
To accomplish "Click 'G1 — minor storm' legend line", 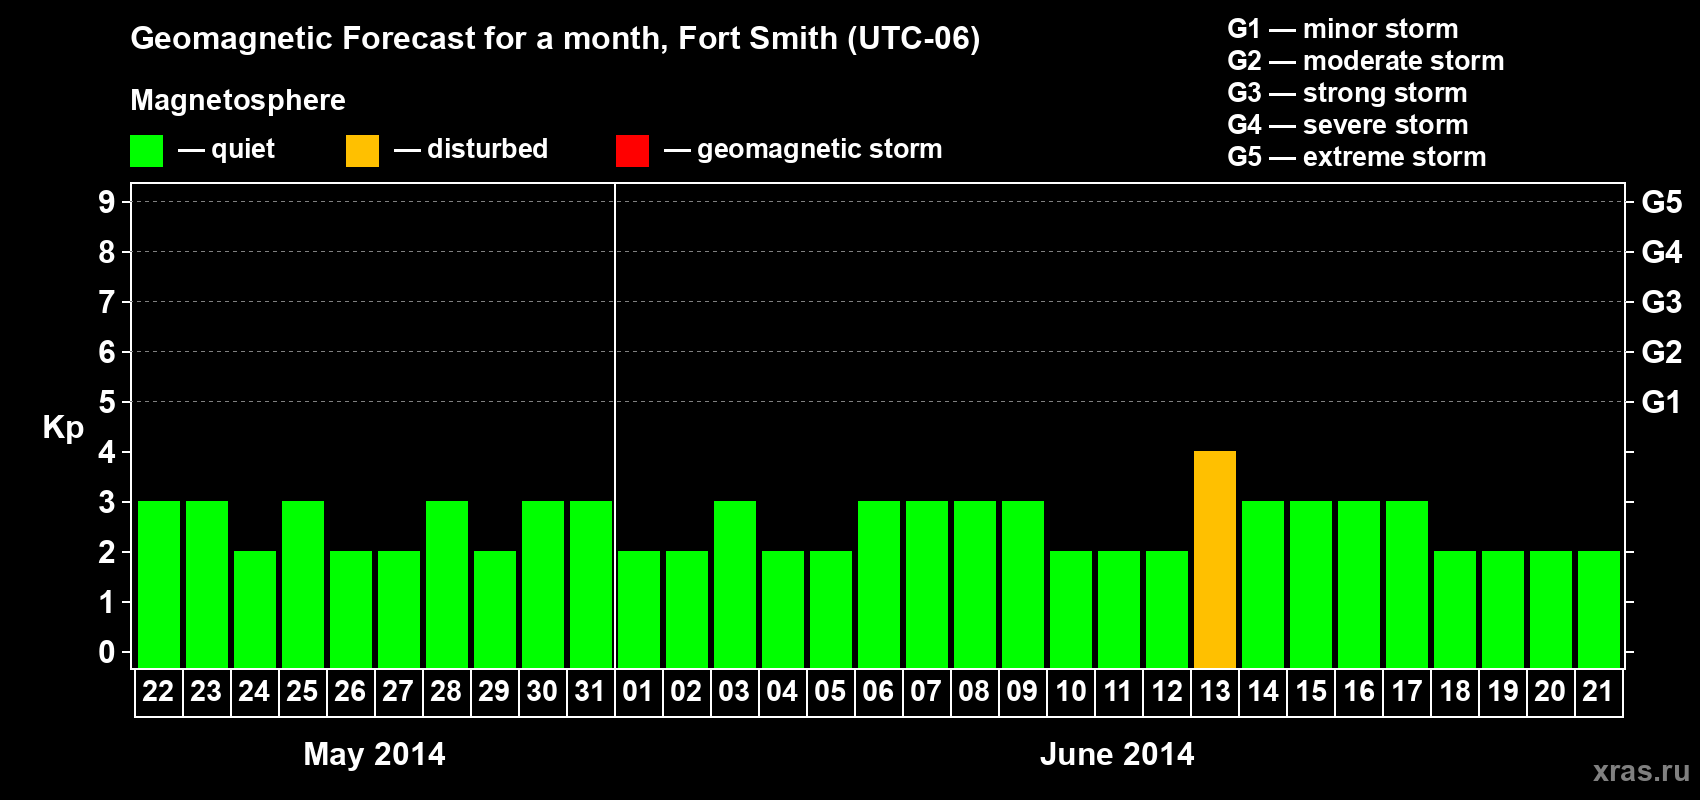I will (x=1343, y=29).
